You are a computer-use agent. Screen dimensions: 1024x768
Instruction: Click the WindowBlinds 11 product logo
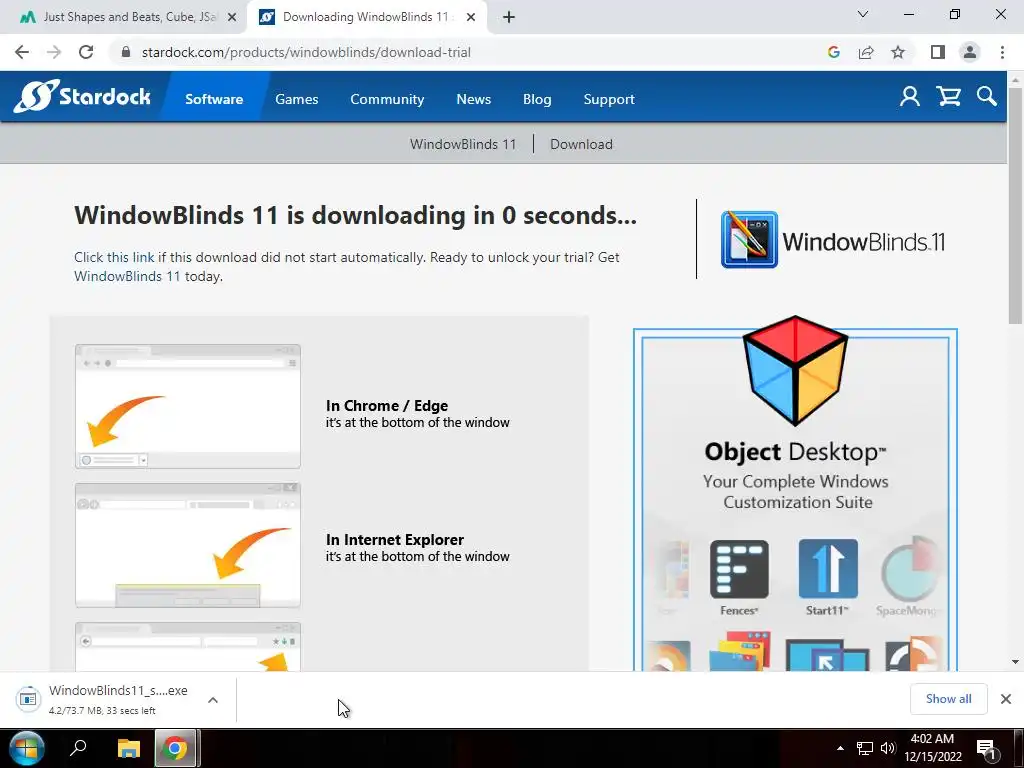[833, 240]
